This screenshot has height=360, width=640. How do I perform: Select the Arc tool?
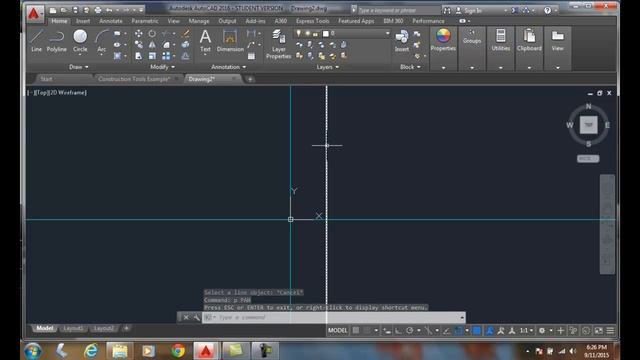(x=101, y=41)
